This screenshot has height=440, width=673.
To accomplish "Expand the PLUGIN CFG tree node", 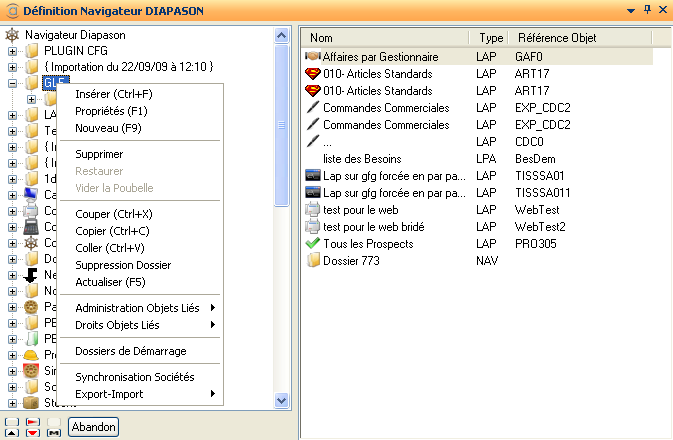I will [13, 51].
